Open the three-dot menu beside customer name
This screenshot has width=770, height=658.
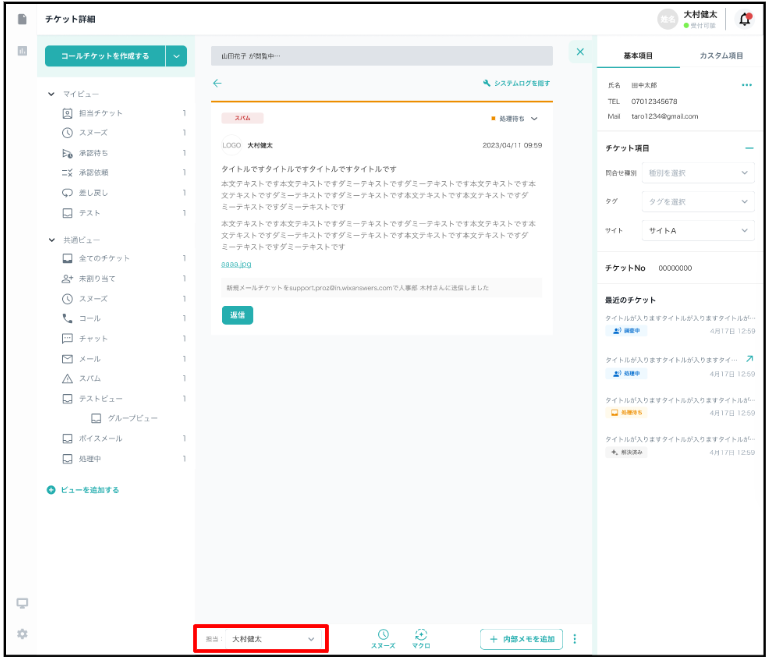746,86
